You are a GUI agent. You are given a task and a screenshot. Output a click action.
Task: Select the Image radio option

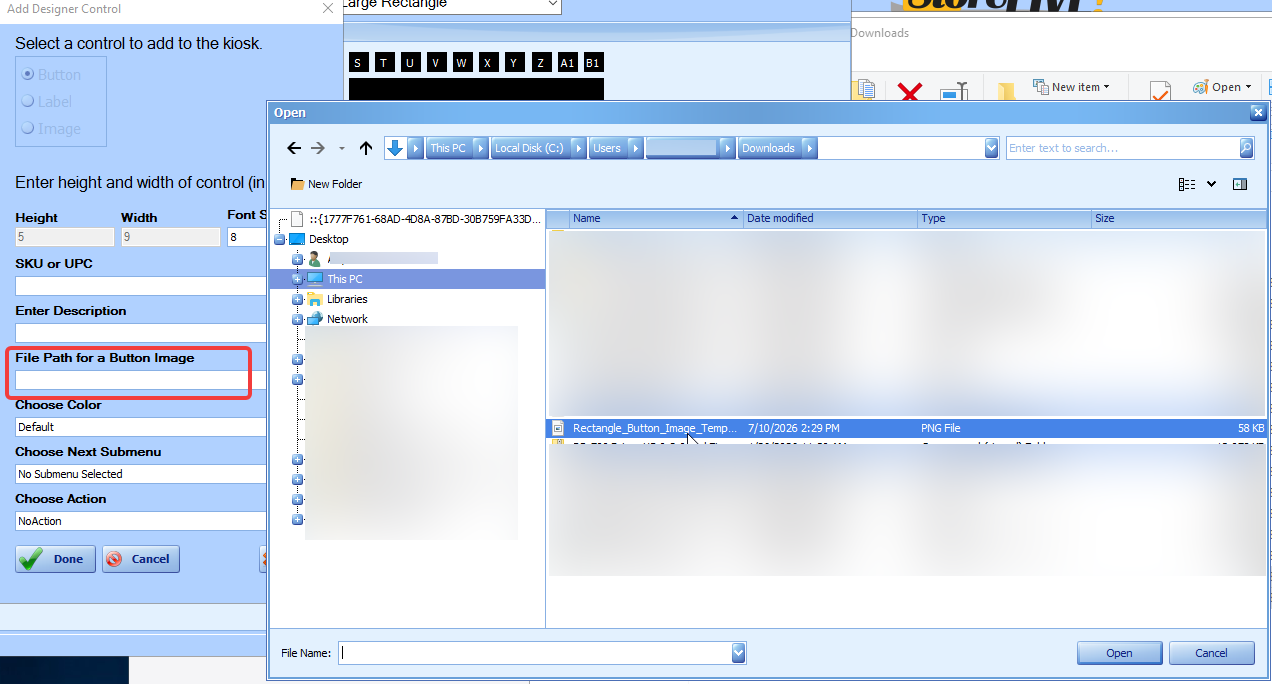point(28,128)
